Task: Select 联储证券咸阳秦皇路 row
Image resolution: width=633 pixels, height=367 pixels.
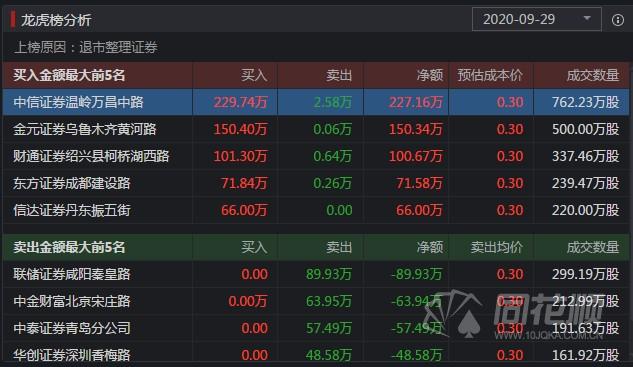Action: point(316,274)
